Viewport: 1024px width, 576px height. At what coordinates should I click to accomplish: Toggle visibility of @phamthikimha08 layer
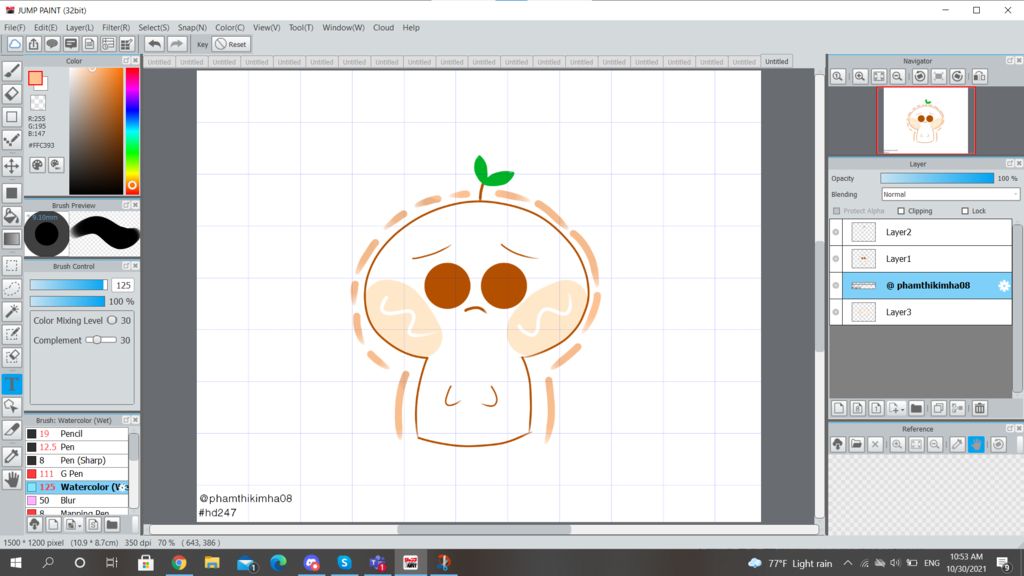tap(836, 285)
